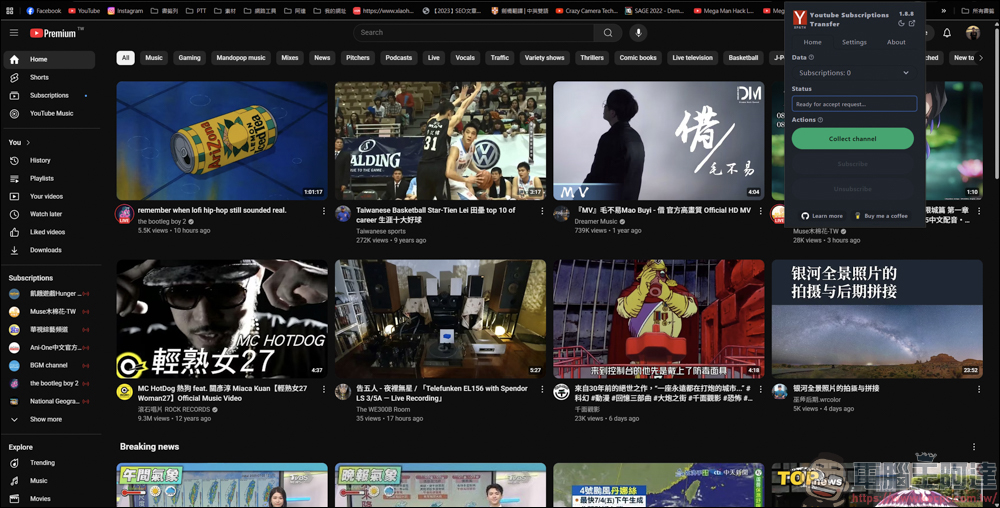This screenshot has height=508, width=1000.
Task: Click the bootleg boy 2 channel avatar
Action: [x=124, y=214]
